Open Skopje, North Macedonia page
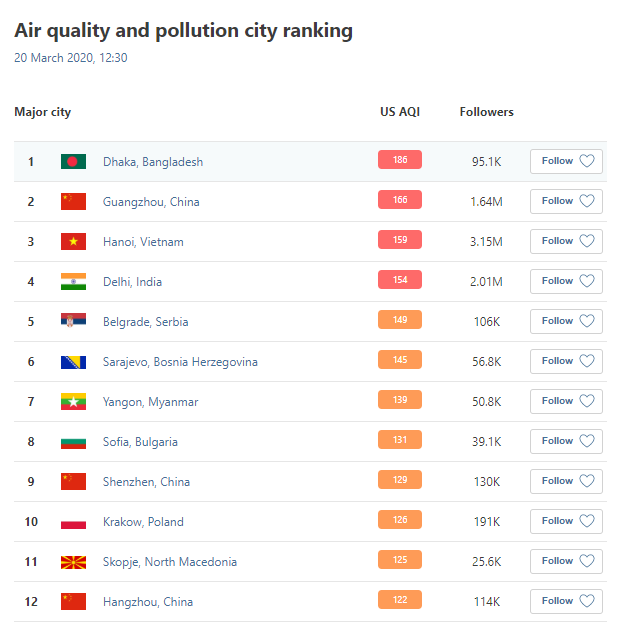The width and height of the screenshot is (617, 624). click(170, 562)
